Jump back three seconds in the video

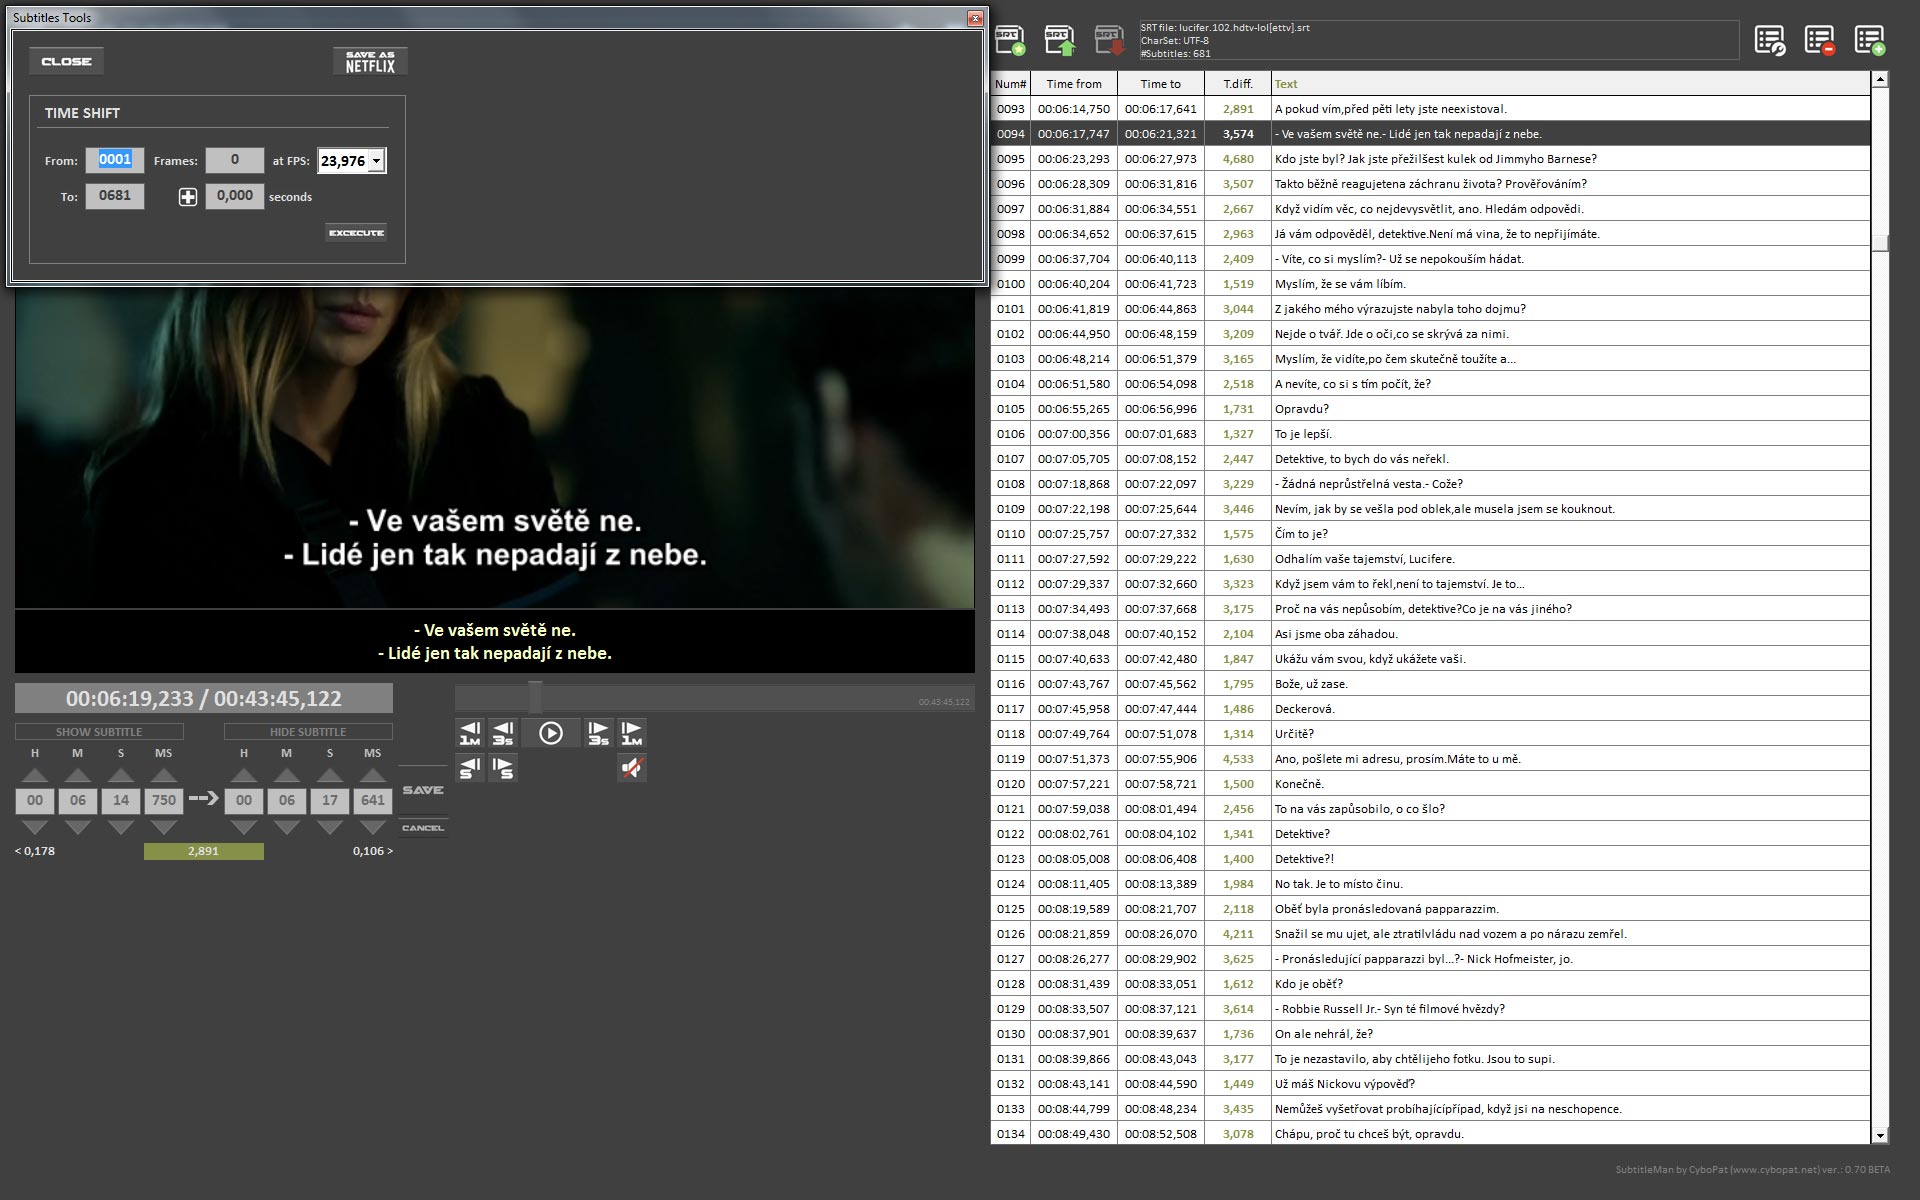[503, 733]
